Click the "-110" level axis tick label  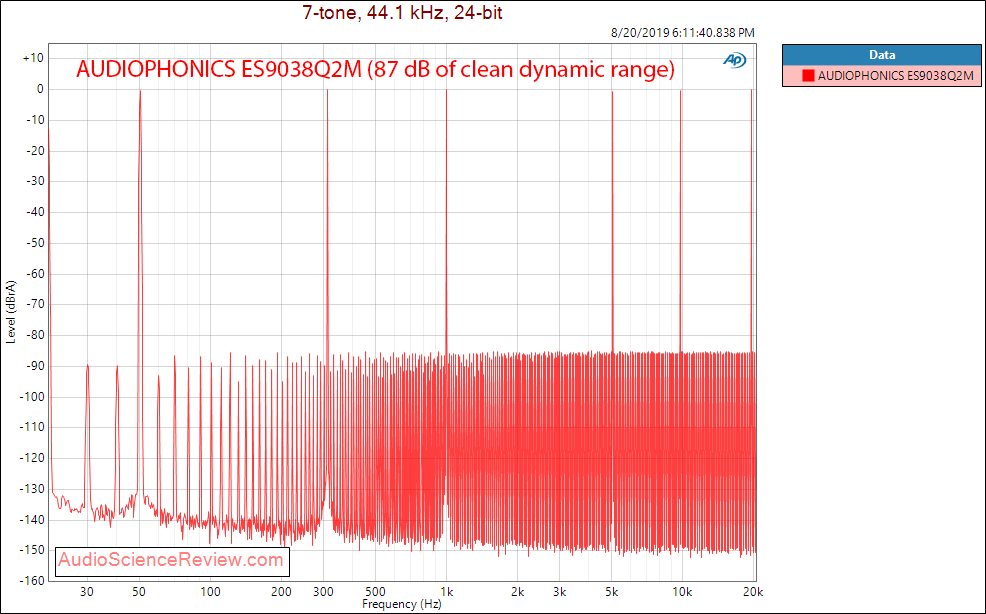coord(32,427)
